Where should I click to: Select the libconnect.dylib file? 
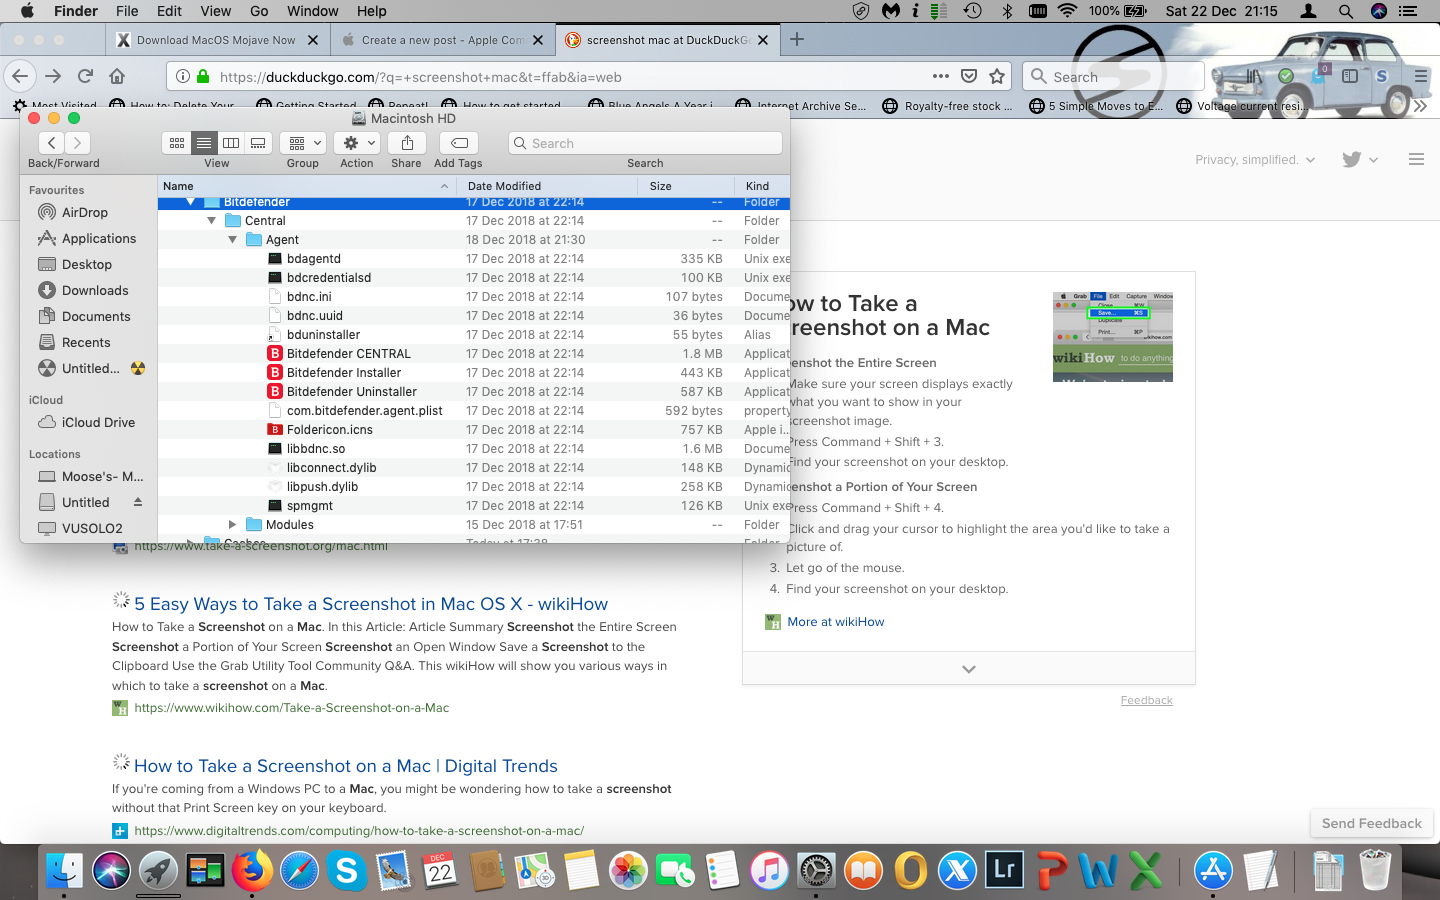click(x=474, y=468)
